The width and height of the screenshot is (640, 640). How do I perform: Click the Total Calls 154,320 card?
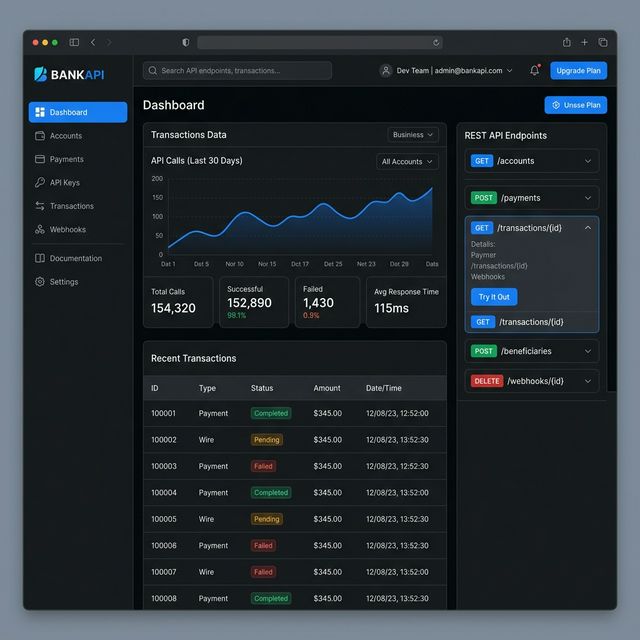point(178,302)
